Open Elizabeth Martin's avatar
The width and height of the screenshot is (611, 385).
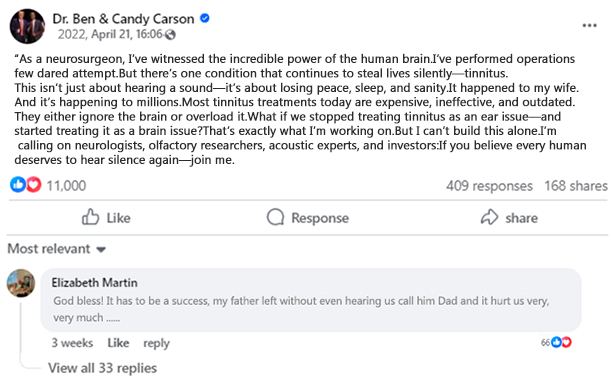tap(21, 283)
